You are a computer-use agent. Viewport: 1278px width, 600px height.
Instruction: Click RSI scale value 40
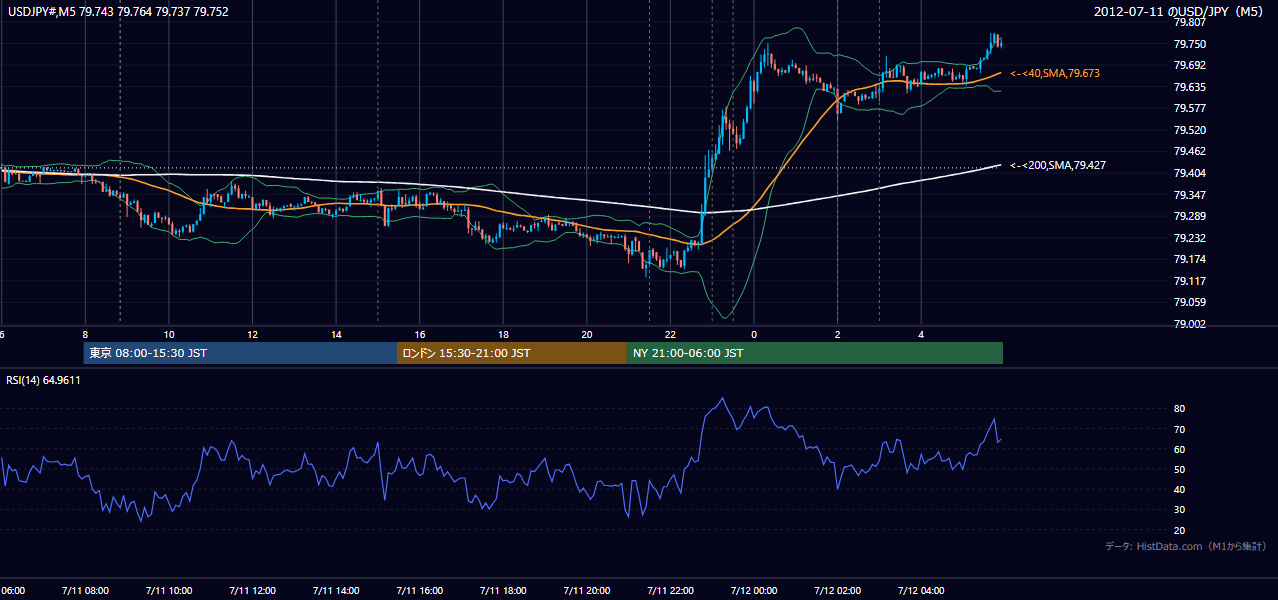[1179, 489]
